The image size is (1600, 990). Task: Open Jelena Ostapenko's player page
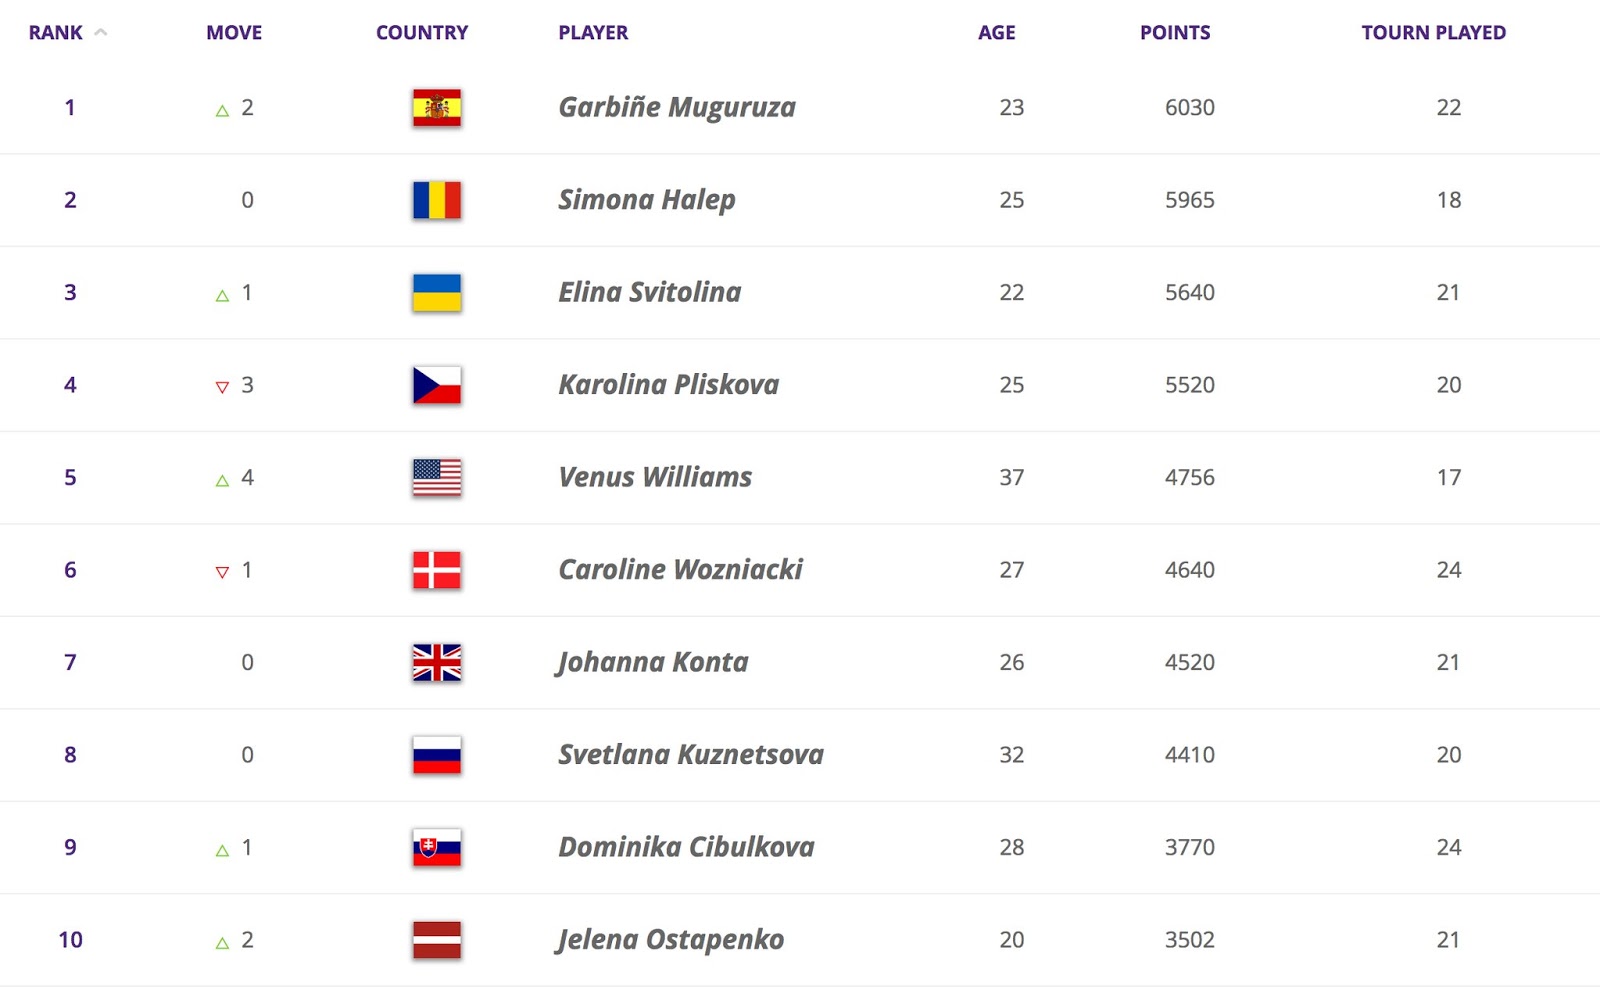click(670, 940)
